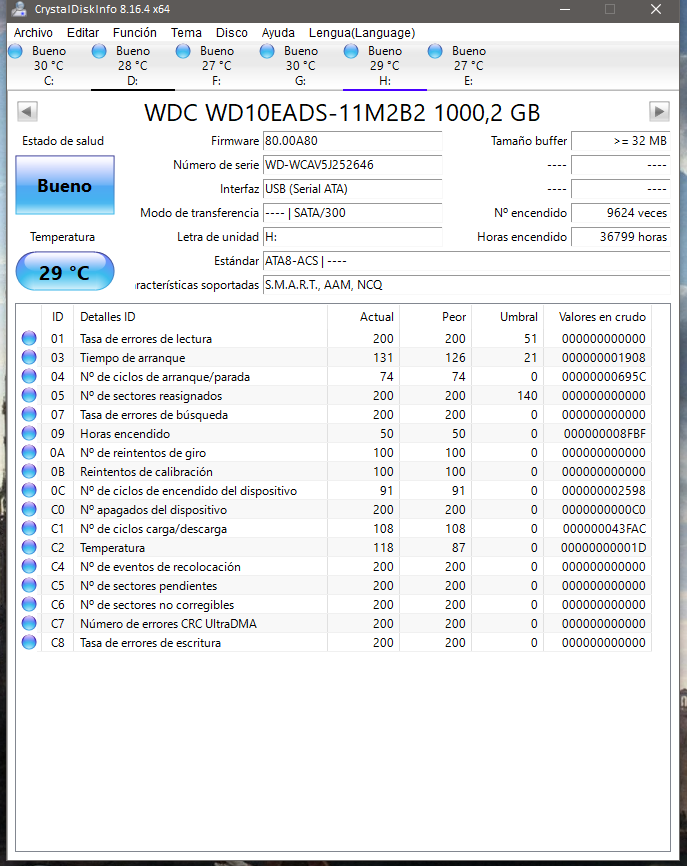Click the ID column header

coord(57,317)
